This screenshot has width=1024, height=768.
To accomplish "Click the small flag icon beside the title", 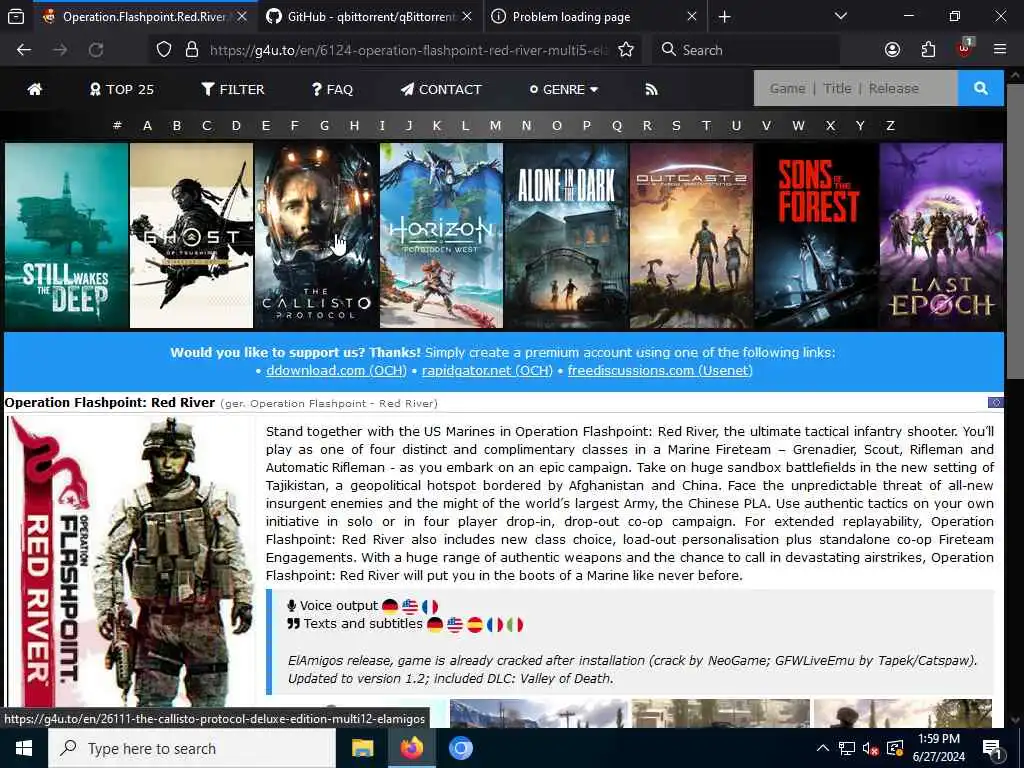I will pos(995,402).
